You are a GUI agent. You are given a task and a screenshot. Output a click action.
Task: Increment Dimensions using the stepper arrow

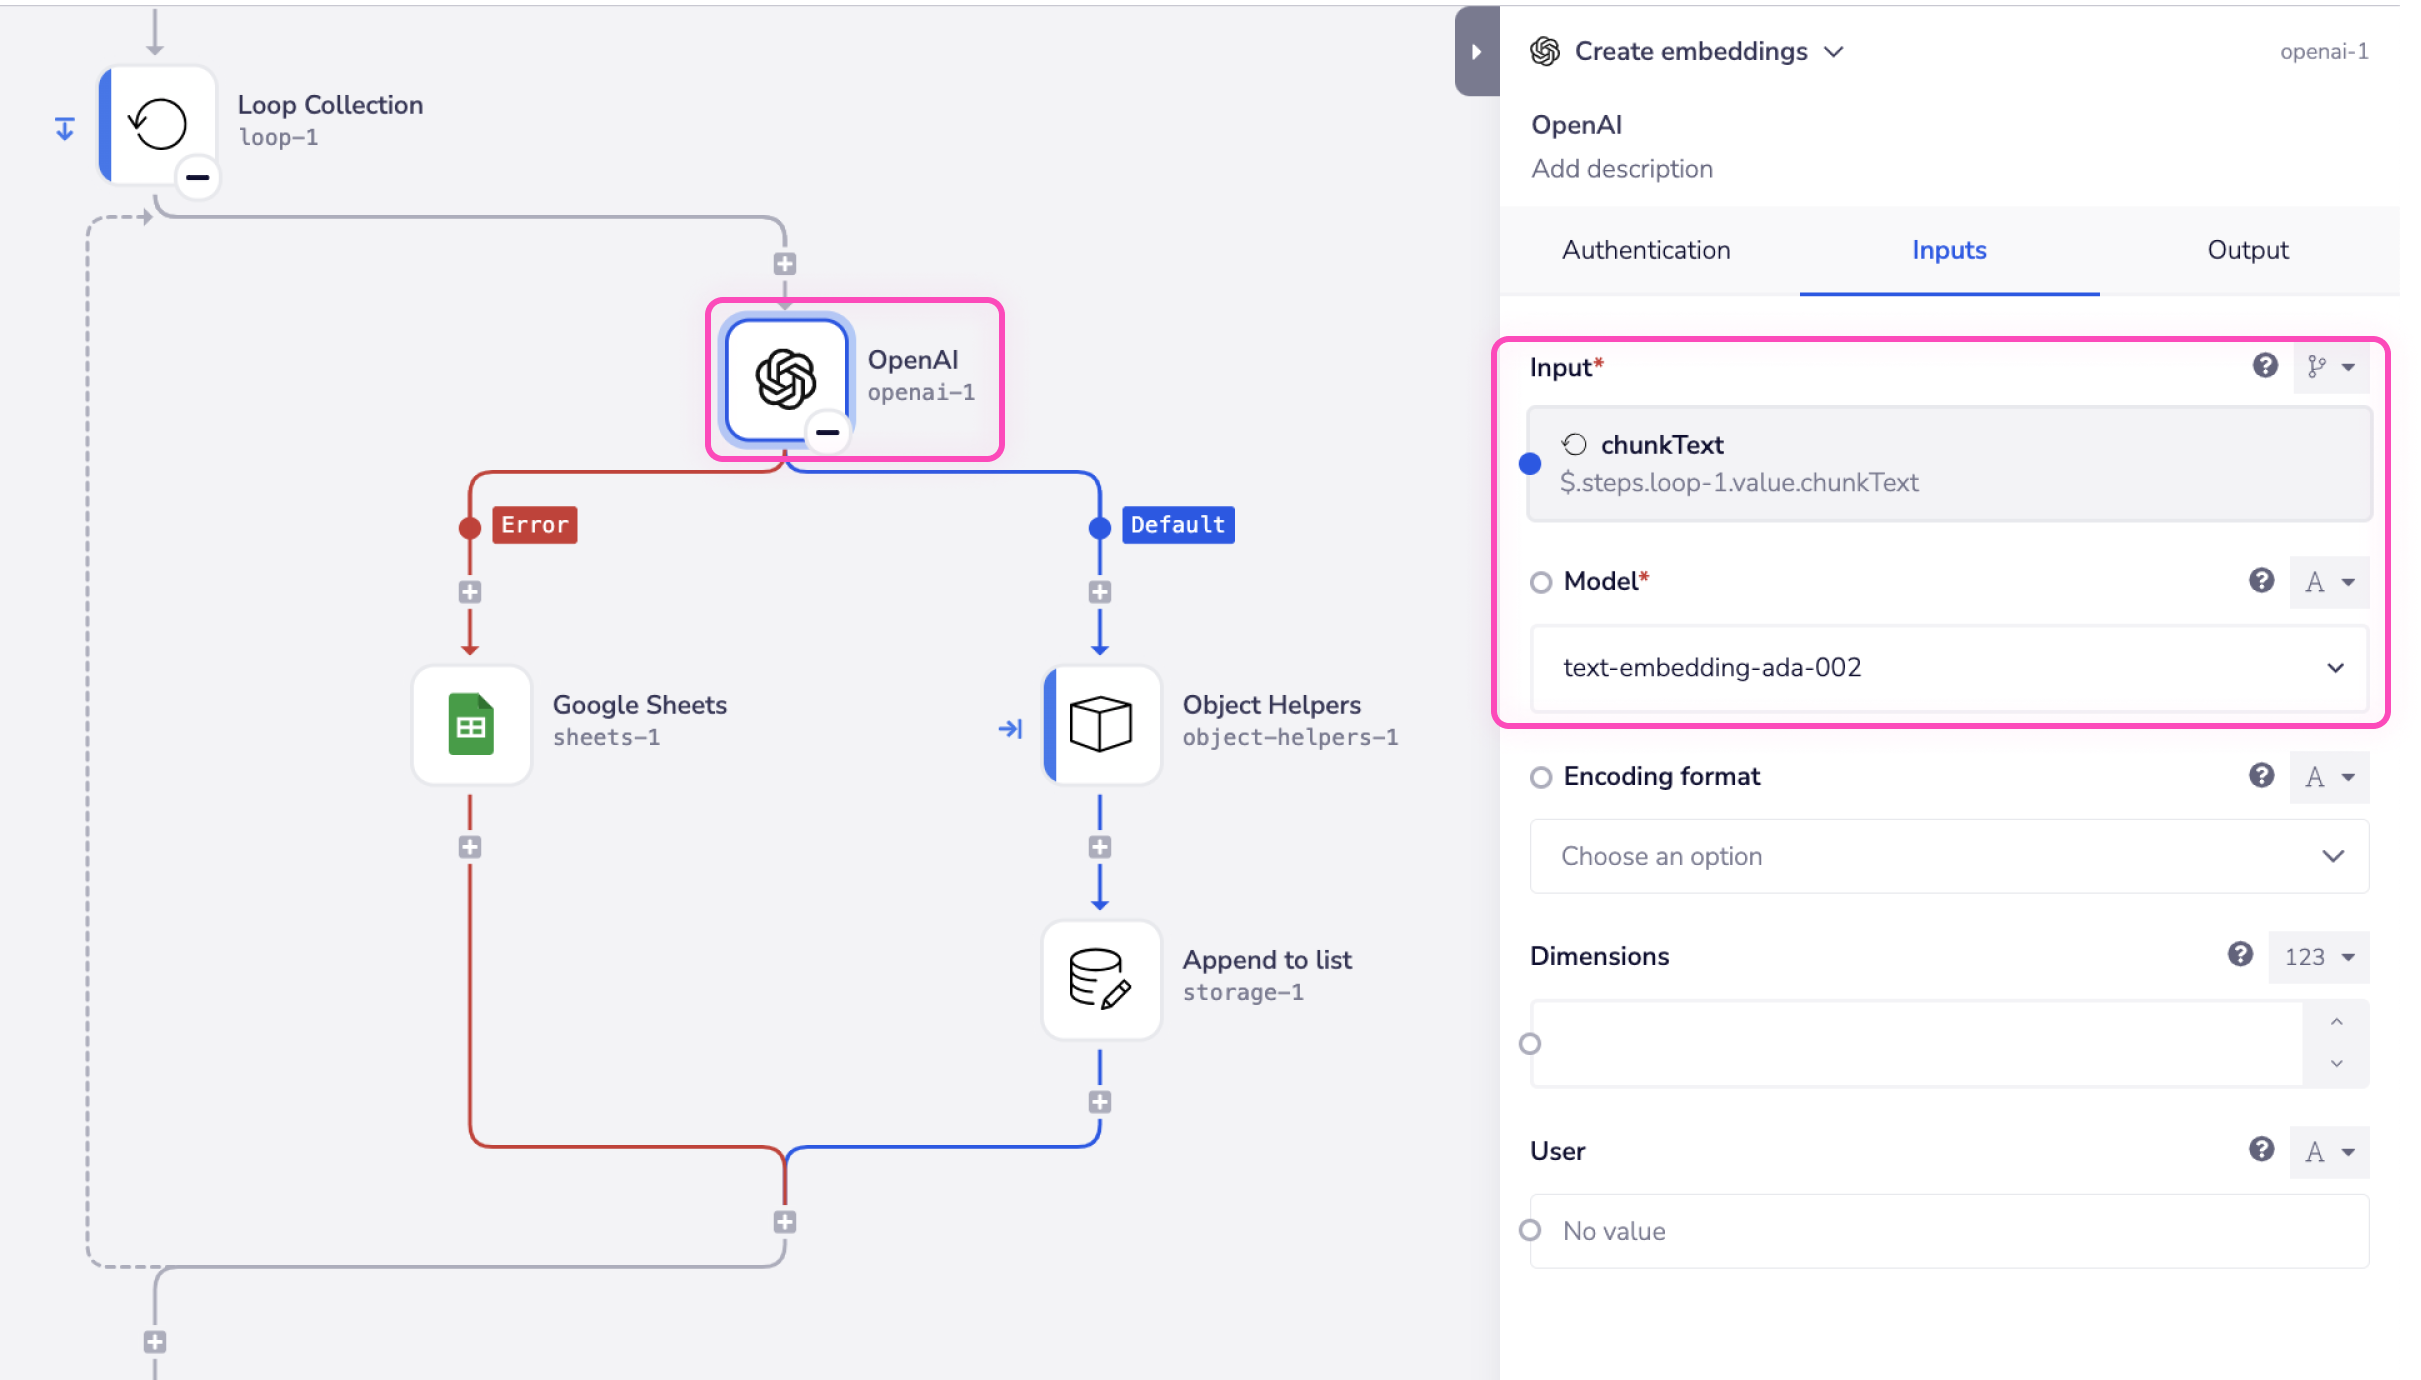(2336, 1022)
